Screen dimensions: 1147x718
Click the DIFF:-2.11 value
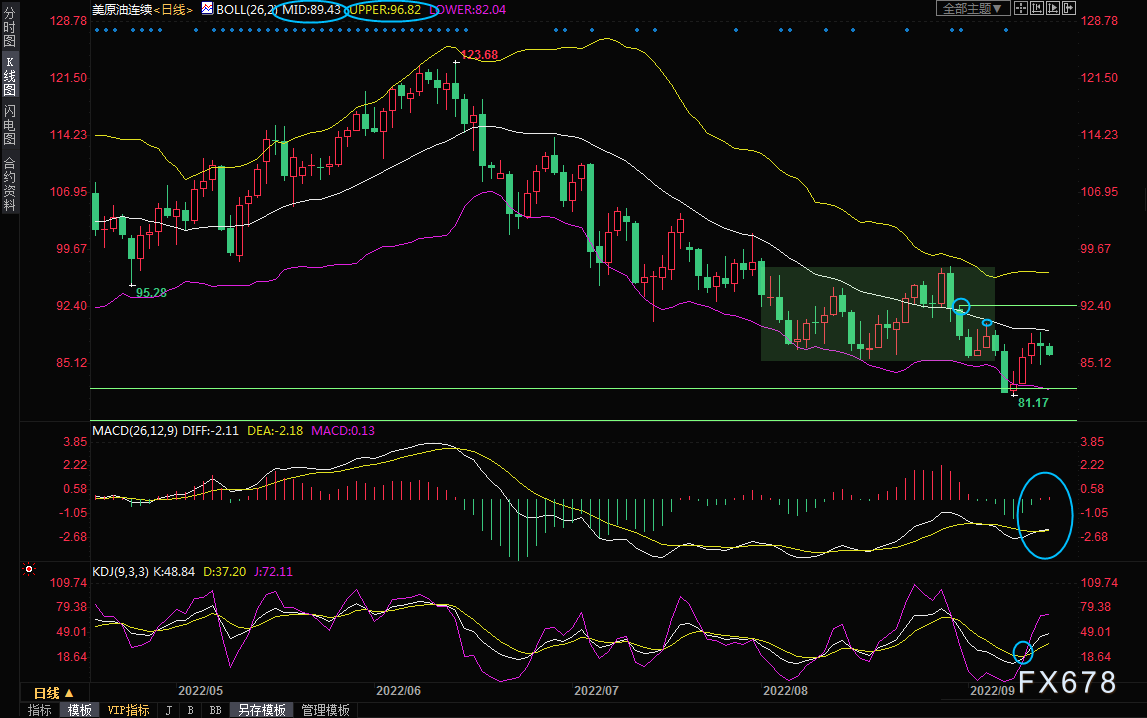point(211,431)
